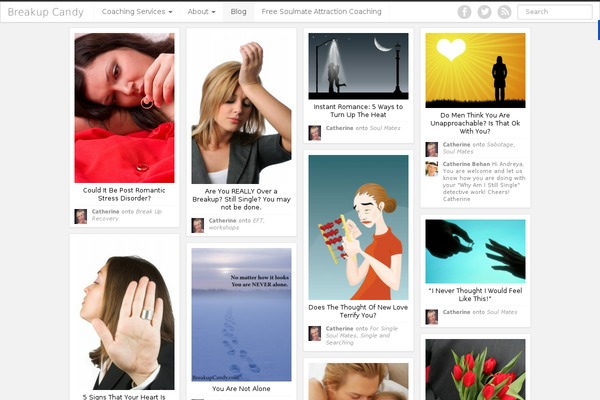
Task: Open 'Soul Mates' category under I Never Thought post
Action: pos(502,312)
